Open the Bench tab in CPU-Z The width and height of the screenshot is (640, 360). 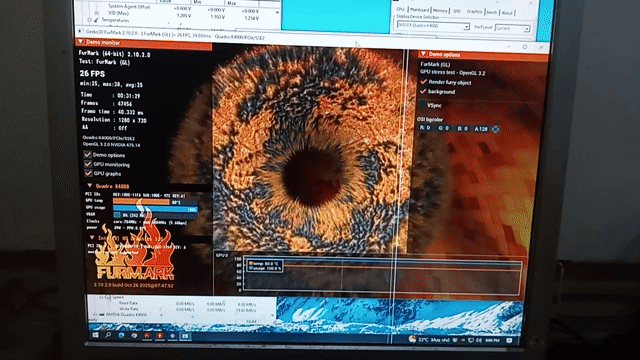492,12
